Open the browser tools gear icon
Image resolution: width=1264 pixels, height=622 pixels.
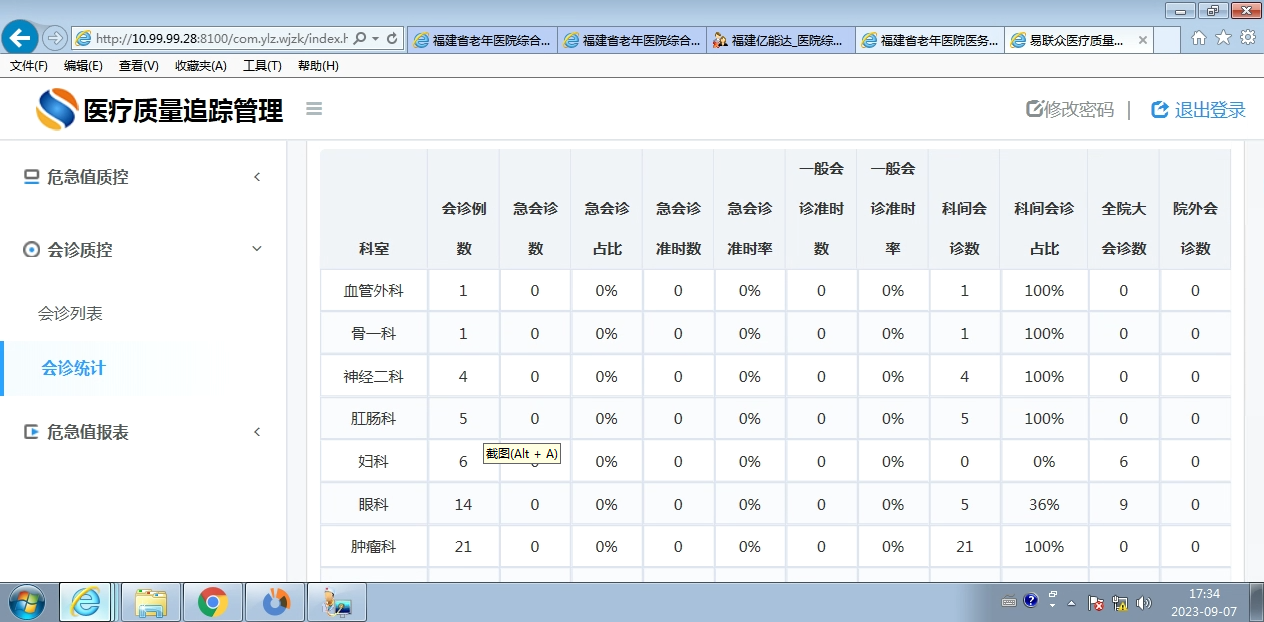pyautogui.click(x=1247, y=38)
